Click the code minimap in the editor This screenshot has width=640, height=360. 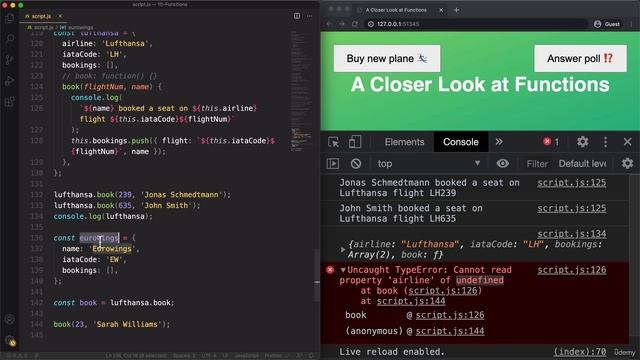(x=301, y=90)
